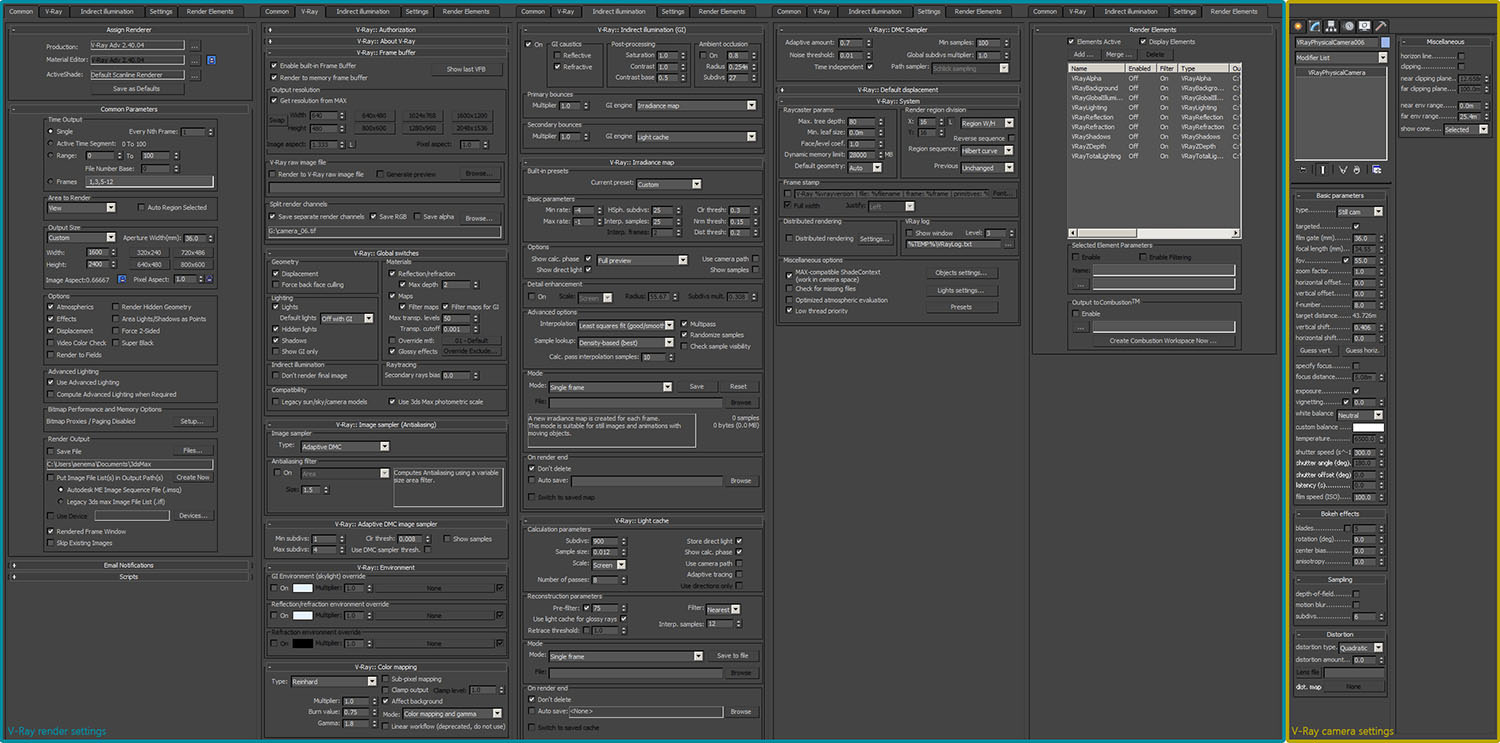The height and width of the screenshot is (743, 1500).
Task: Switch to the Modify command panel
Action: click(1315, 25)
